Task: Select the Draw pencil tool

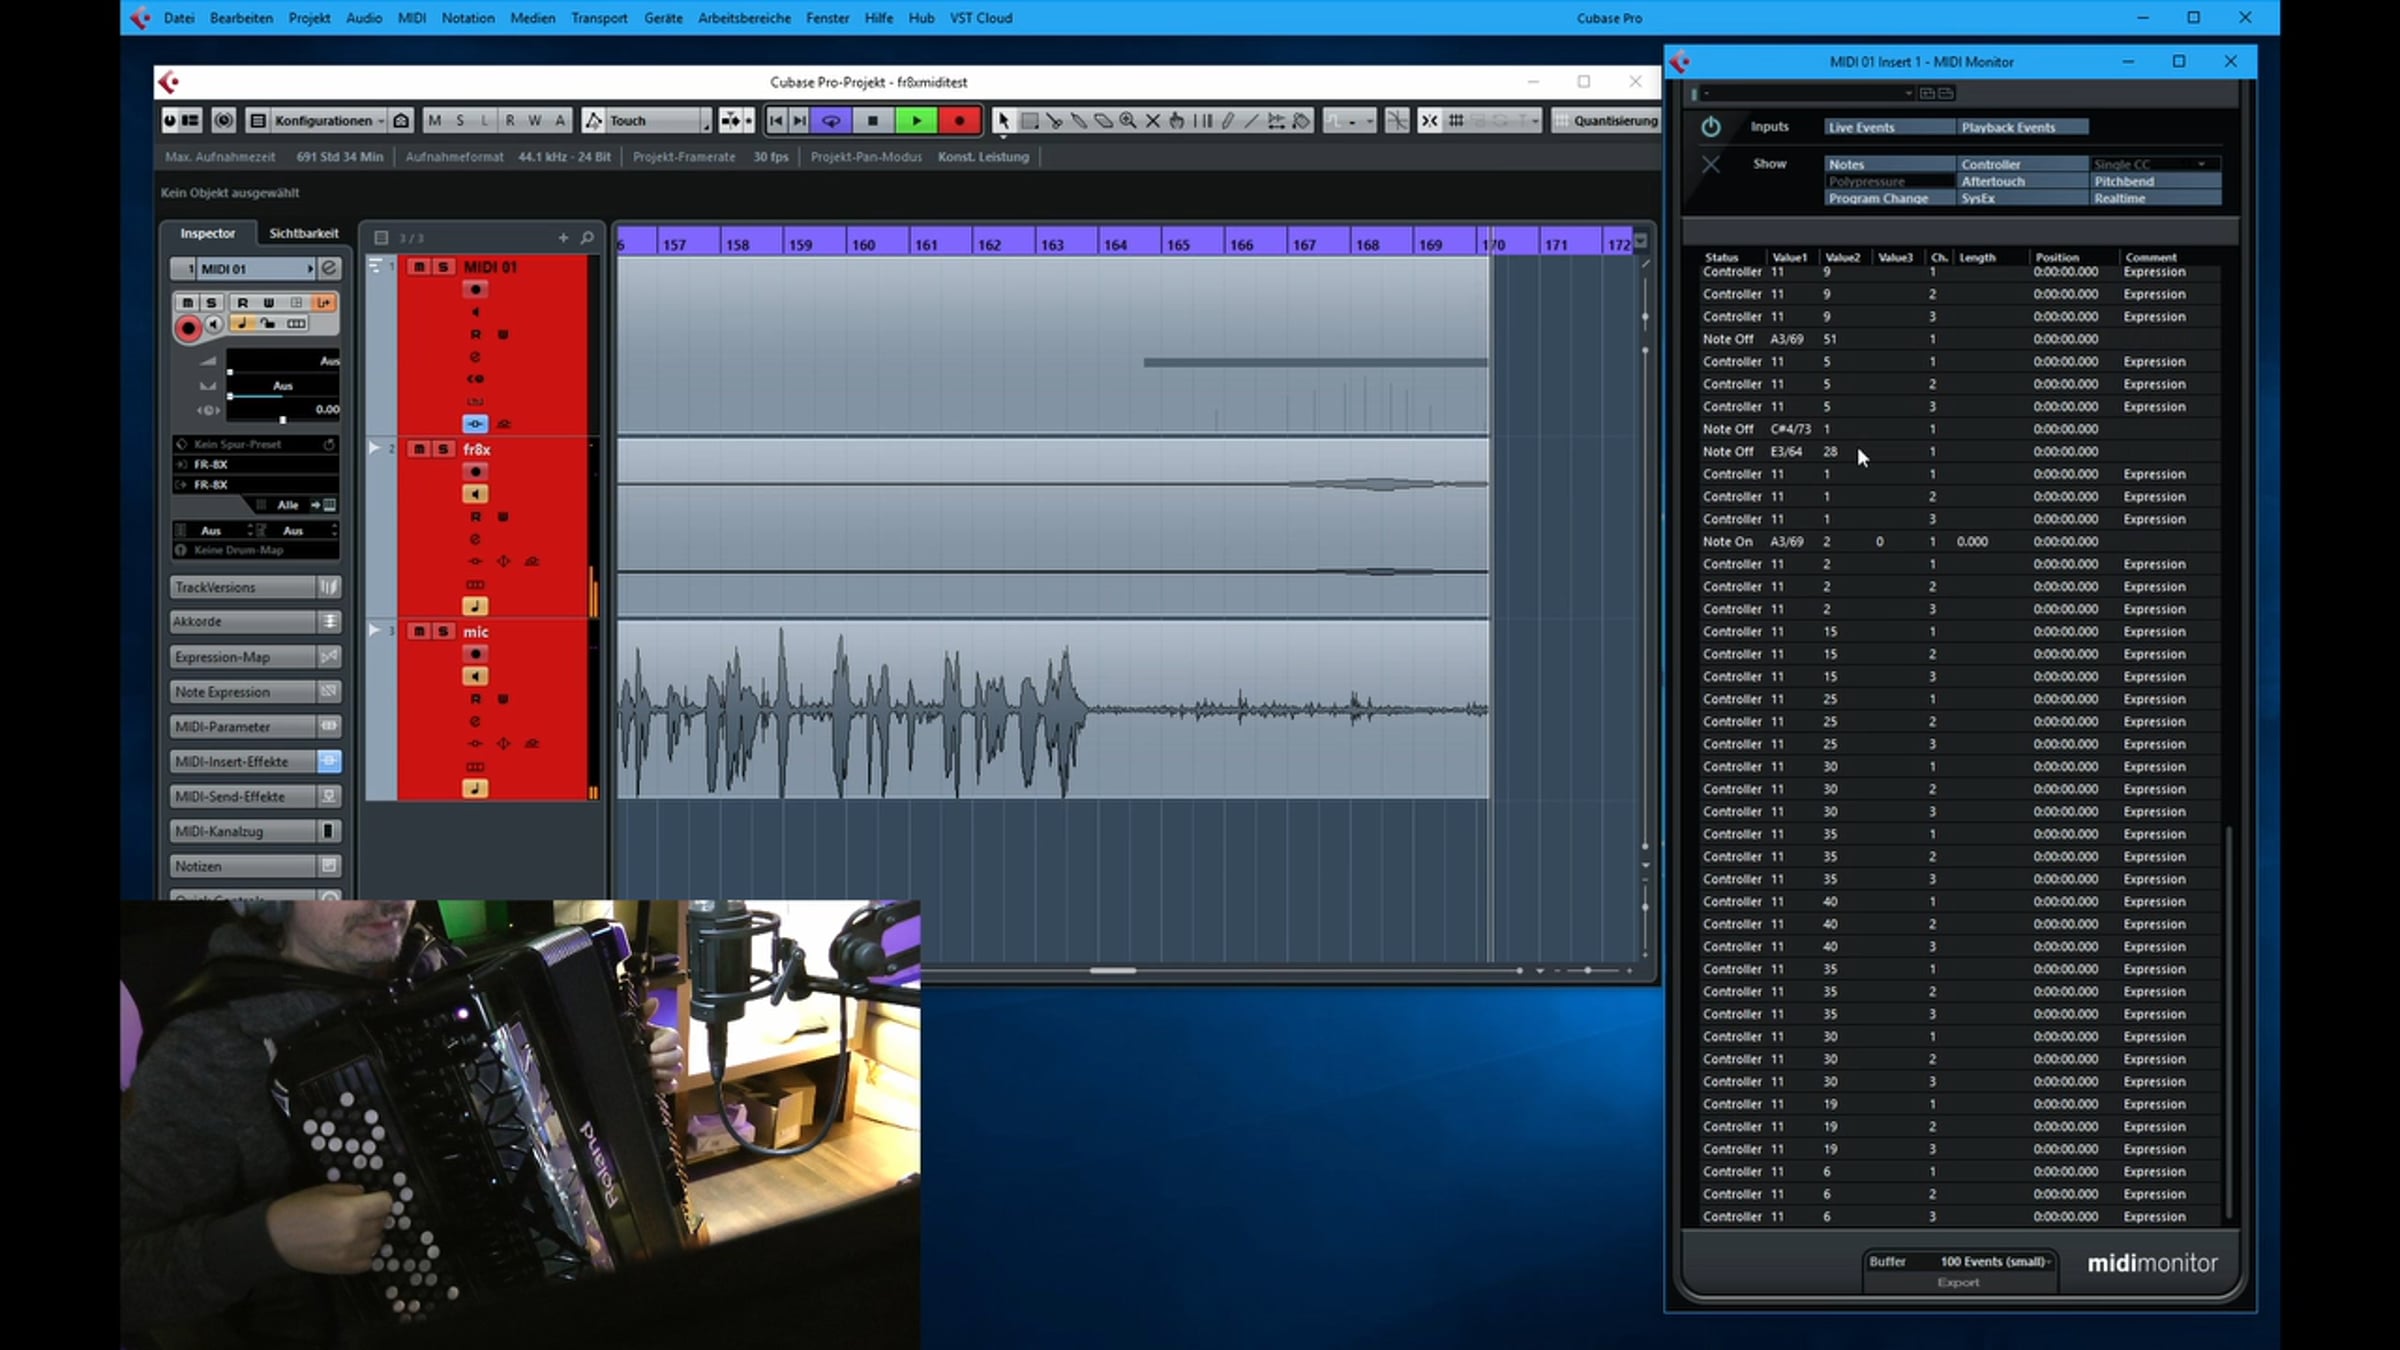Action: tap(1227, 121)
